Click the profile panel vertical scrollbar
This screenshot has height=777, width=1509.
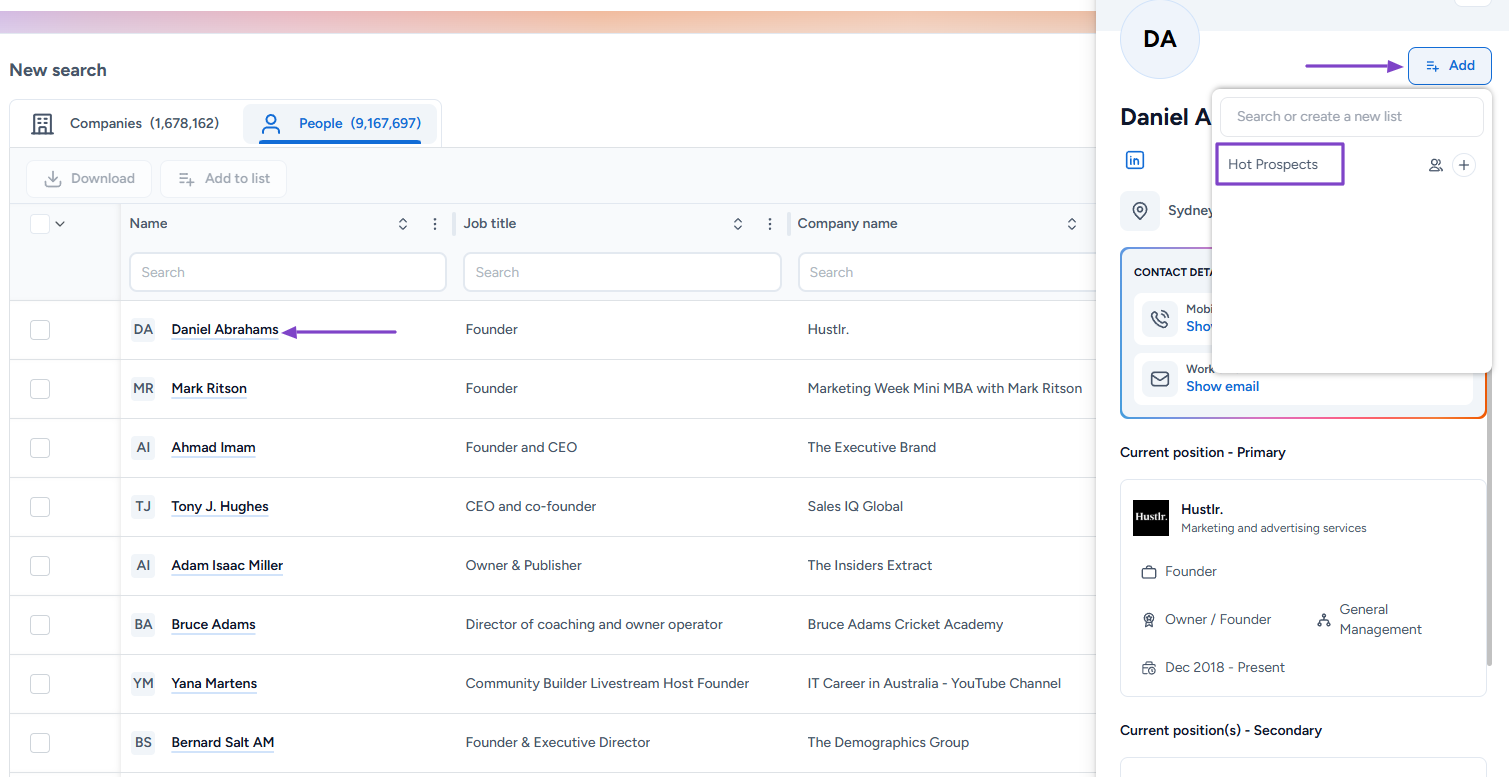(x=1489, y=520)
